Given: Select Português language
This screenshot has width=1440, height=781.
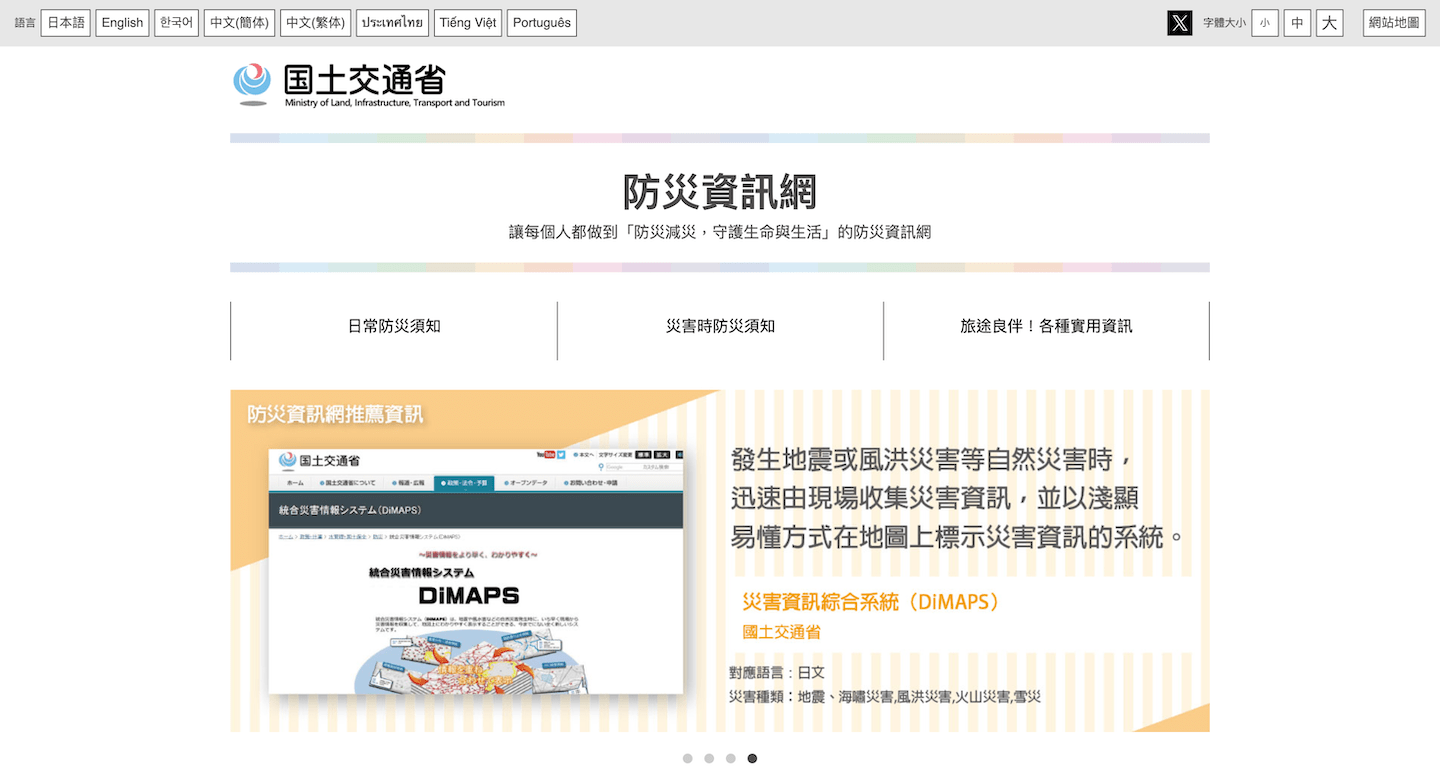Looking at the screenshot, I should pyautogui.click(x=542, y=23).
